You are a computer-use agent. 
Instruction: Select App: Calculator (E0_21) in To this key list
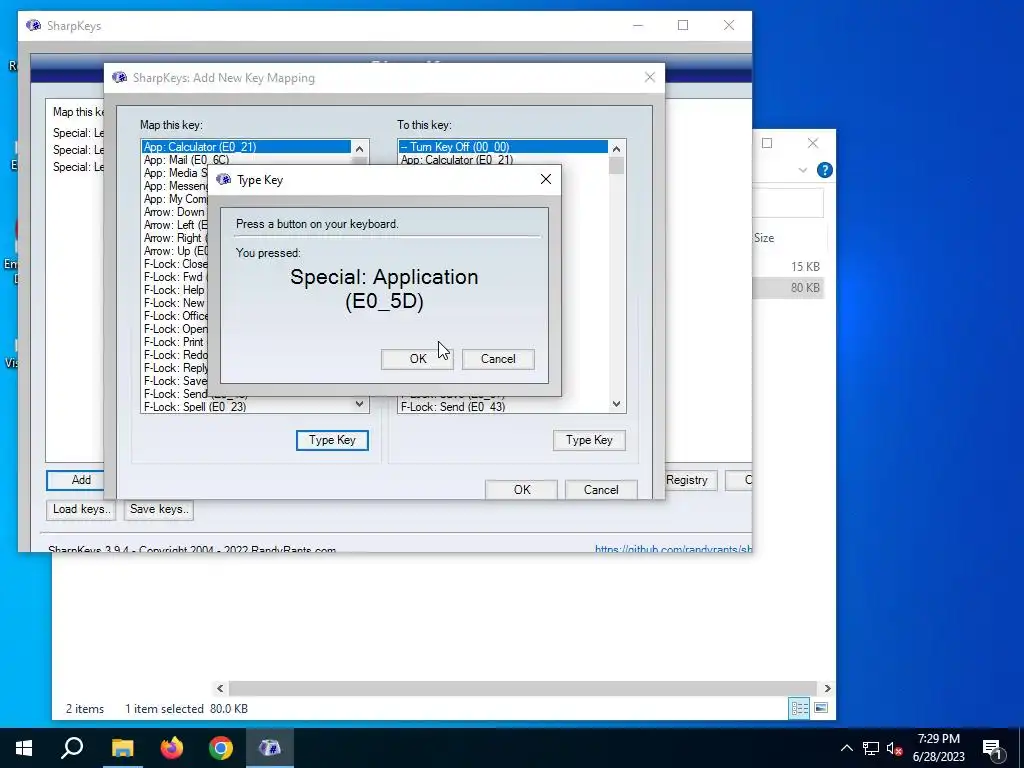coord(504,159)
